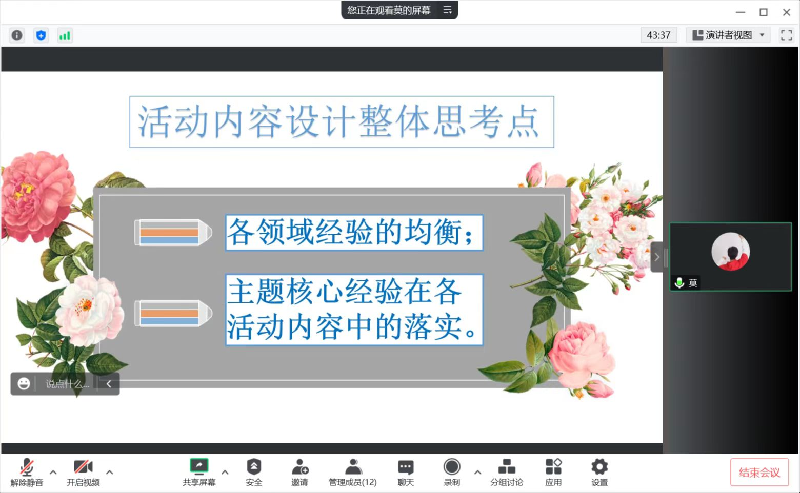This screenshot has height=493, width=800.
Task: Unmute microphone with 解除静音
Action: point(27,471)
